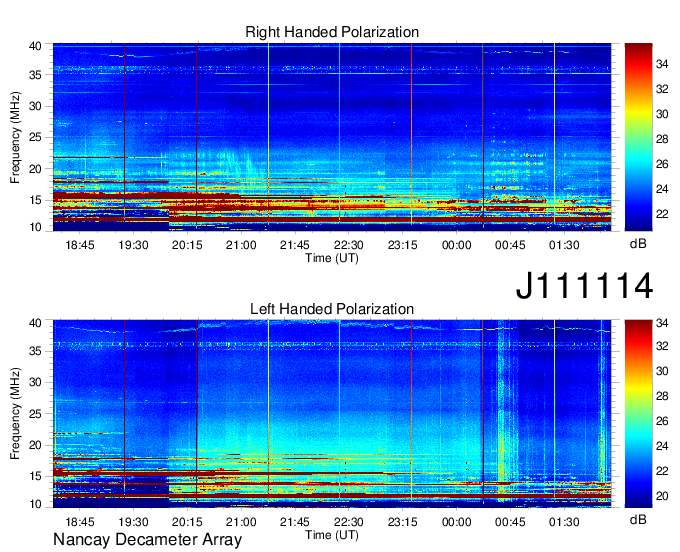Click "Time (UT)" label under the left-handed plot

[332, 535]
